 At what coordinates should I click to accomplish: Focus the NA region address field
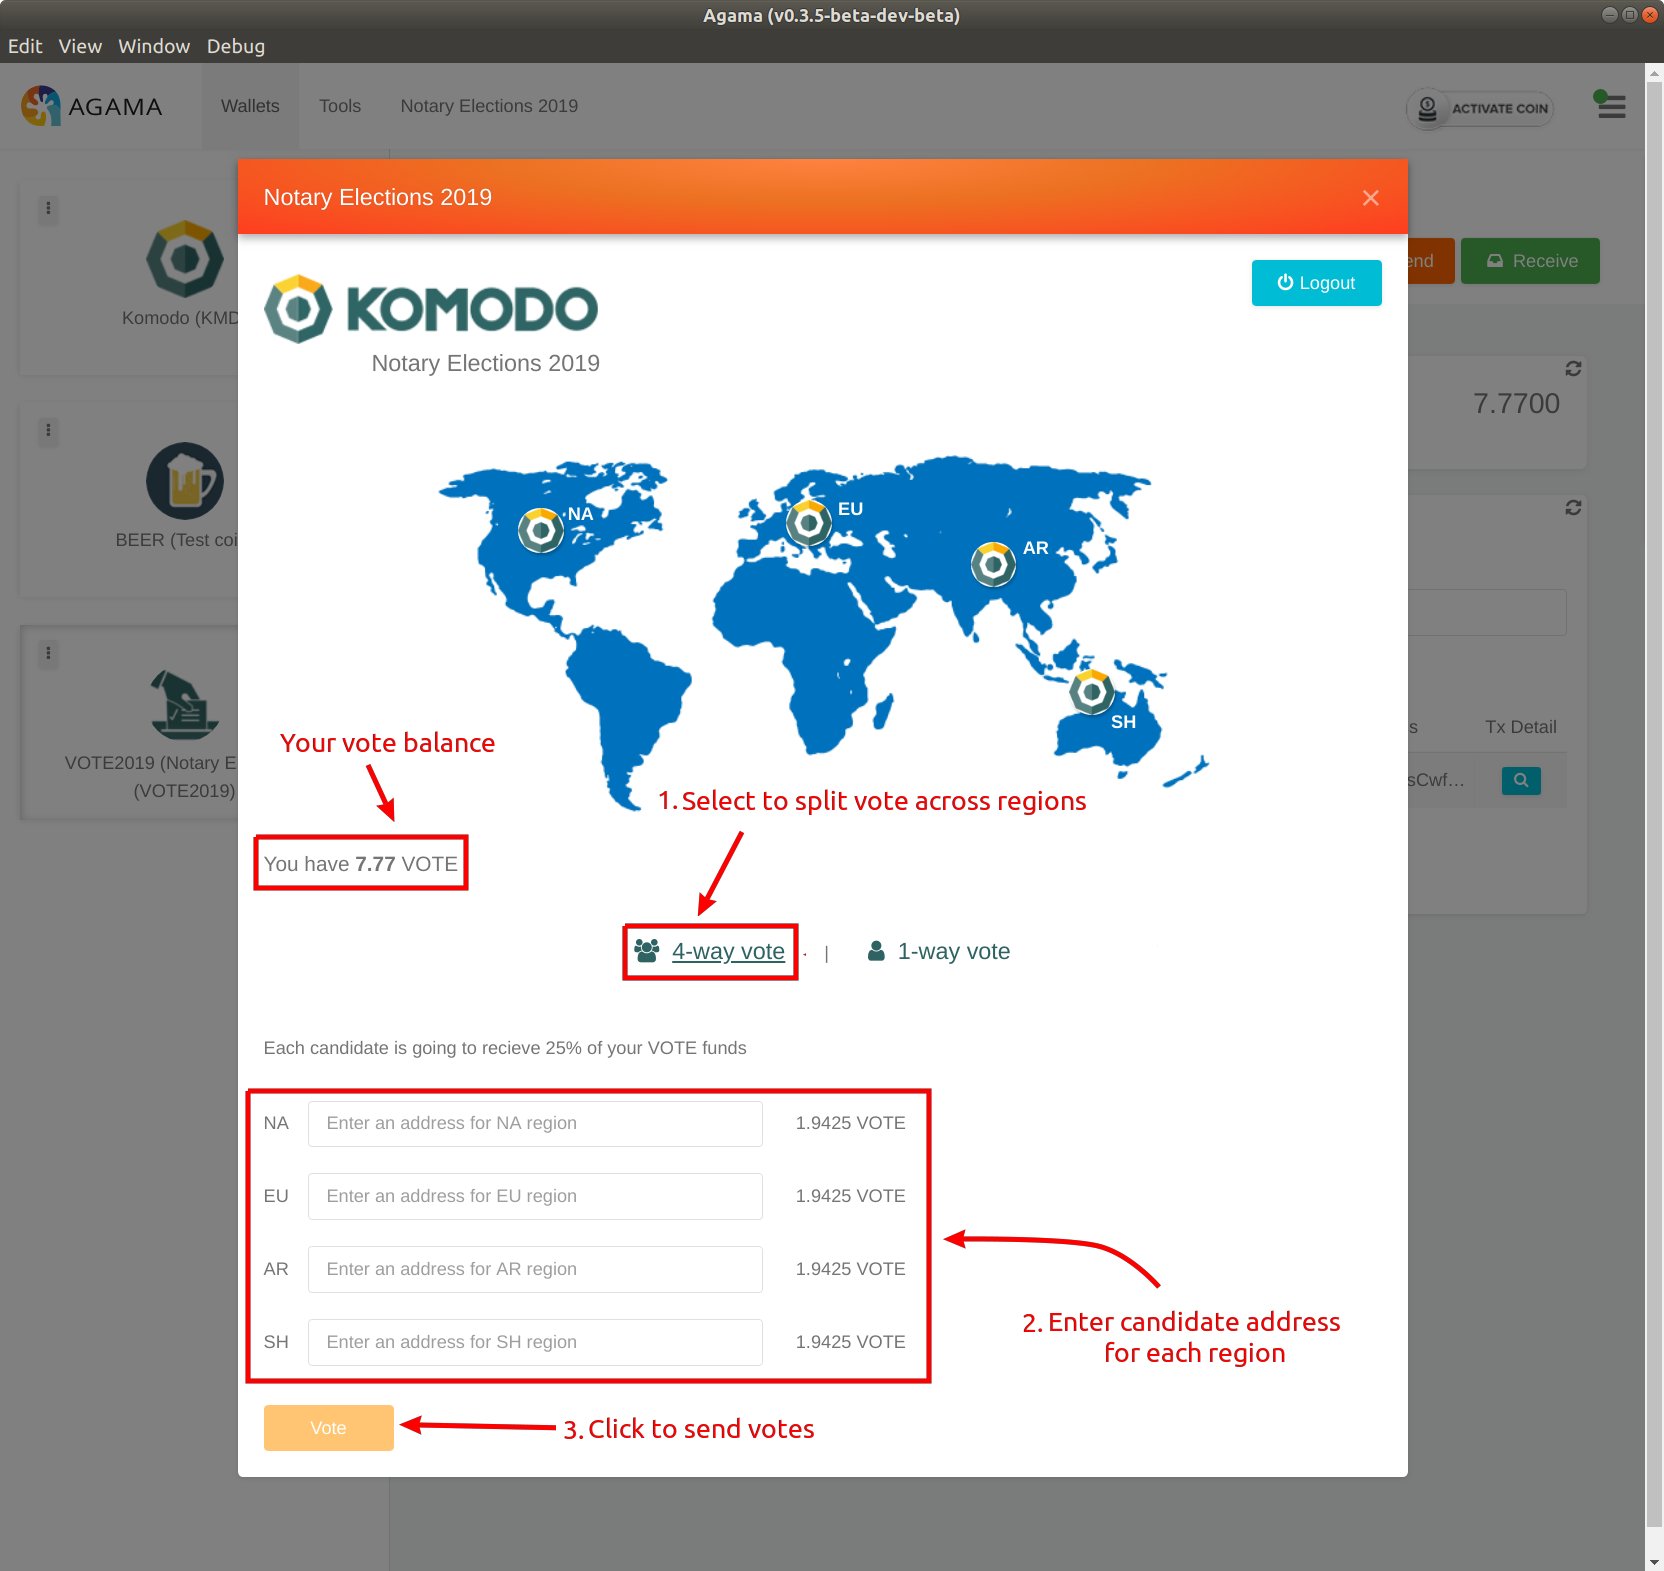pos(535,1123)
